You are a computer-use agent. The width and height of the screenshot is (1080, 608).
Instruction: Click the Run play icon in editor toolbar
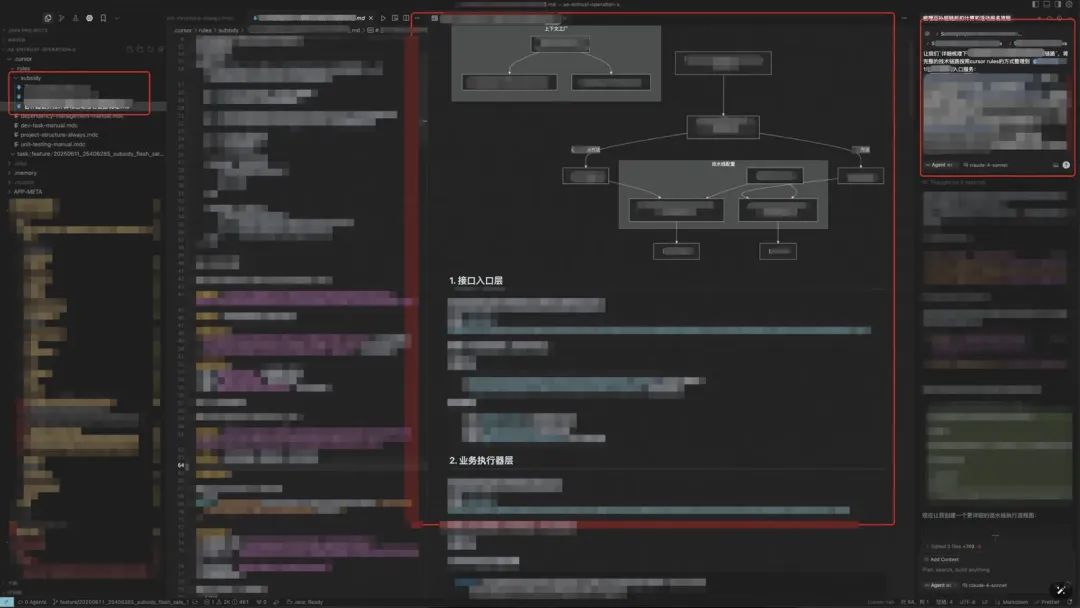(x=383, y=18)
